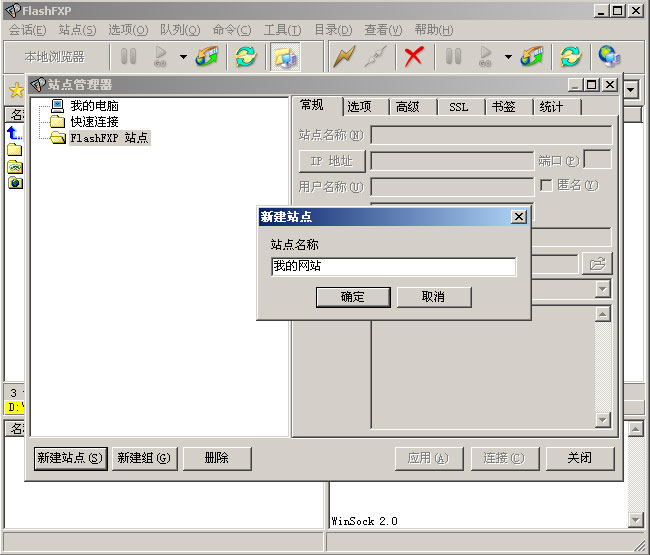Click the 站点名称 text field in the dialog
The height and width of the screenshot is (555, 650).
pyautogui.click(x=393, y=267)
